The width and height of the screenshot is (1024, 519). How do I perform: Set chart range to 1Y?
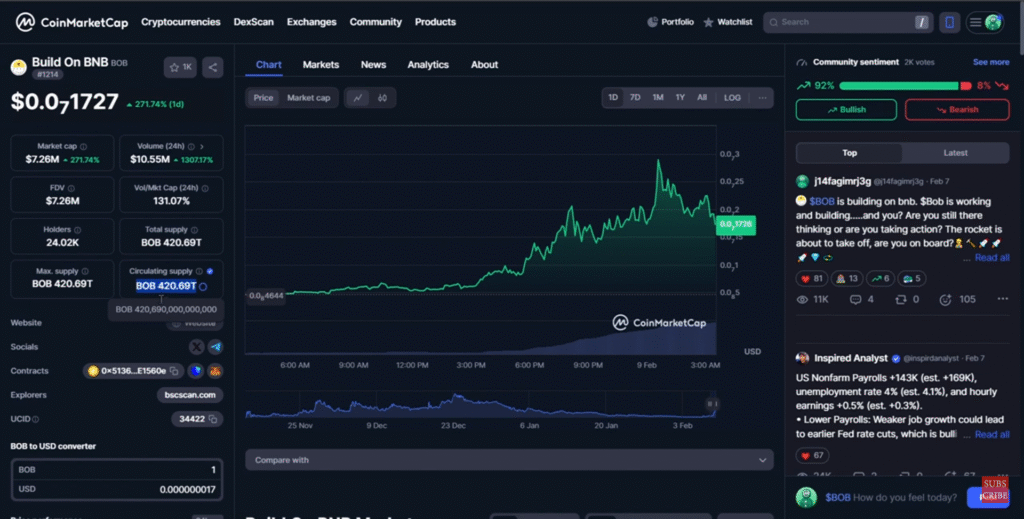pyautogui.click(x=680, y=97)
